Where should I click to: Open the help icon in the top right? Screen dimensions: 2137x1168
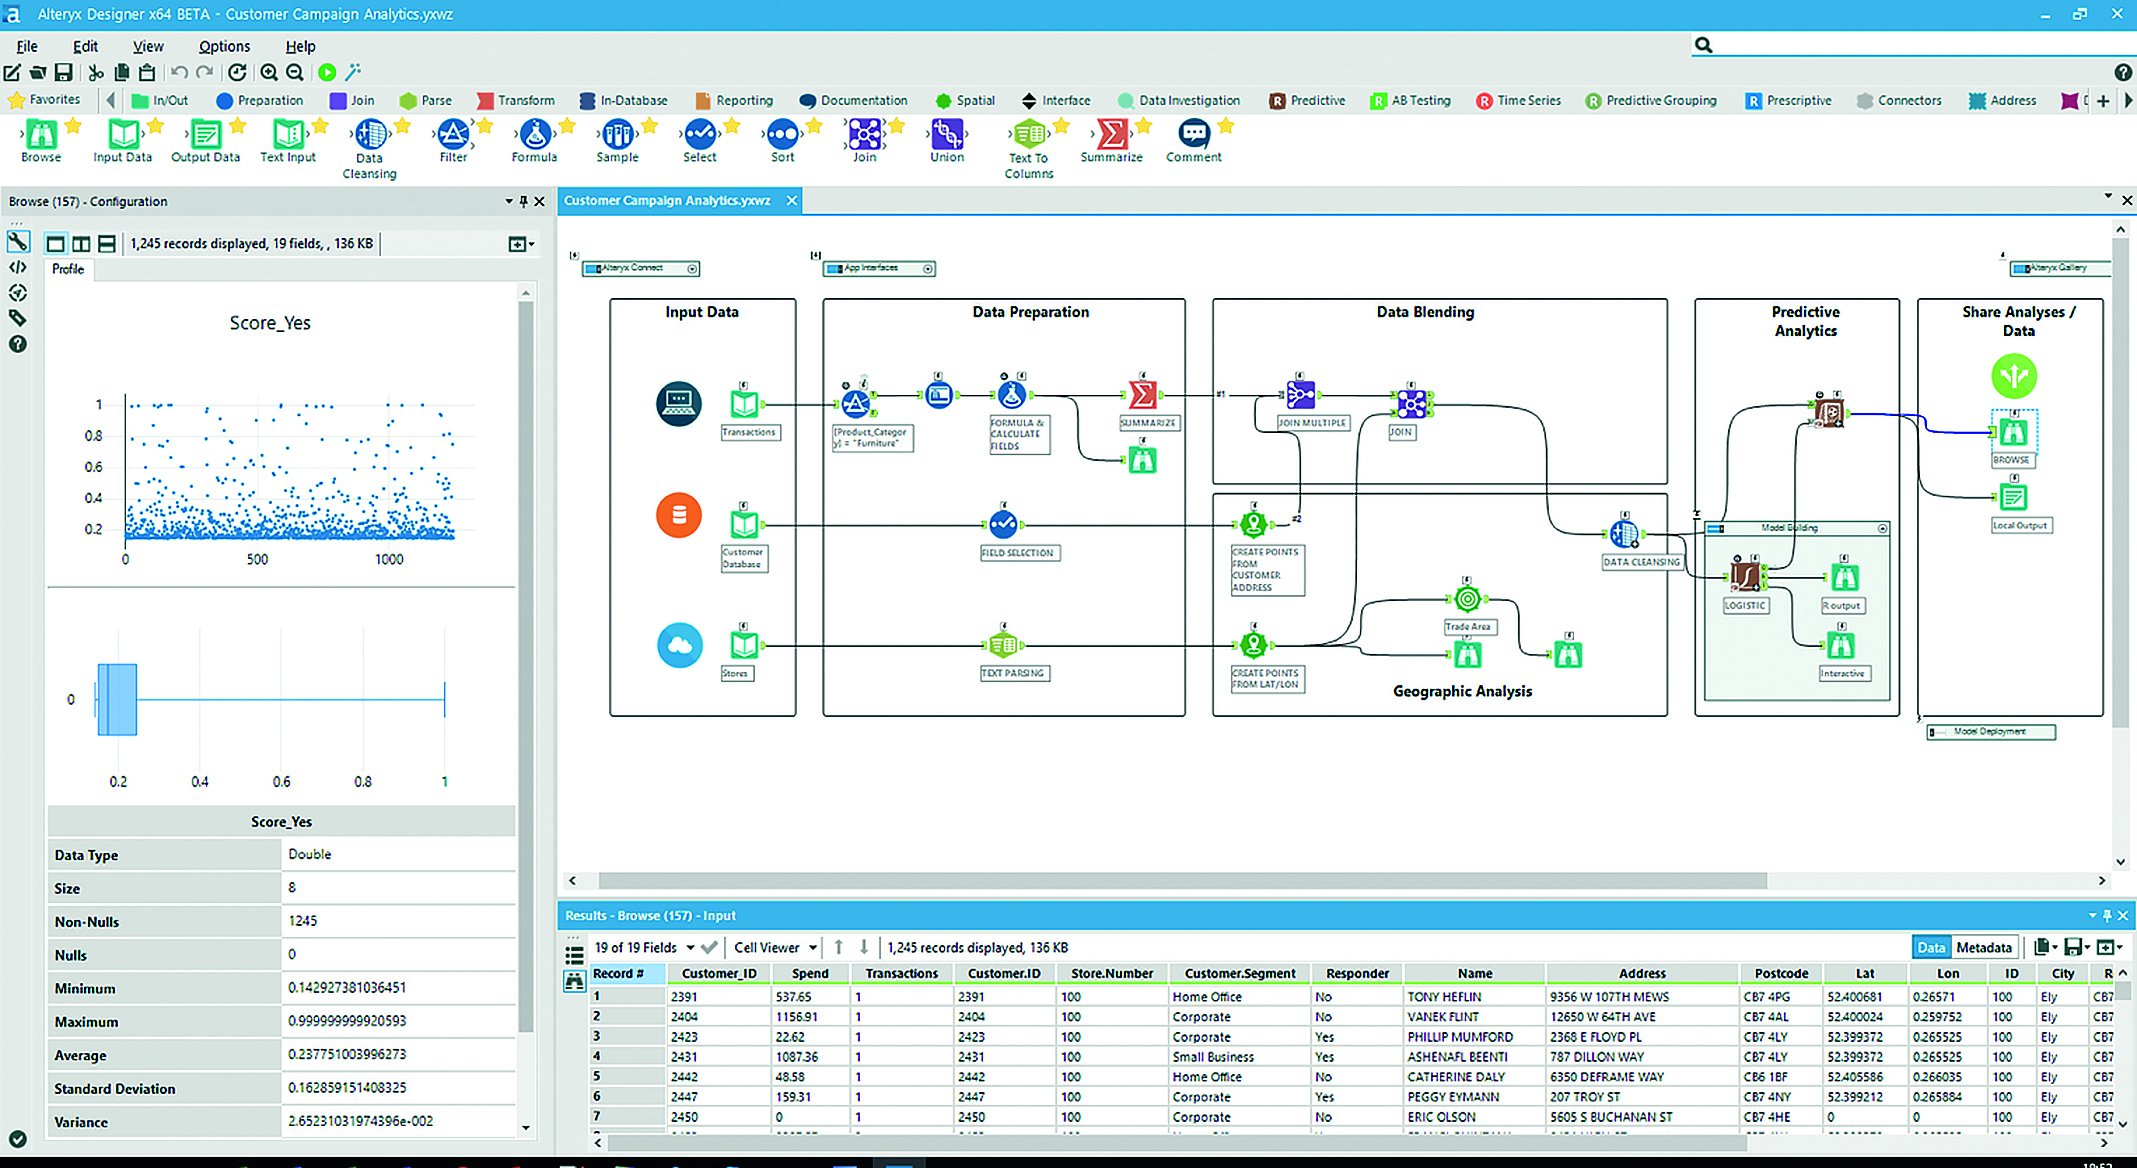(2123, 72)
